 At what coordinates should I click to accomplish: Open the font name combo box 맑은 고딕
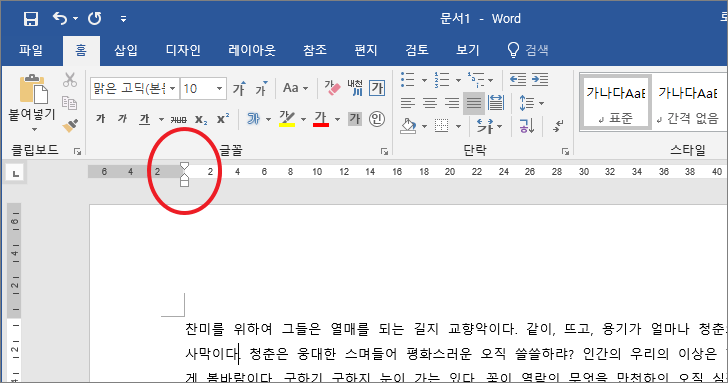click(x=135, y=88)
